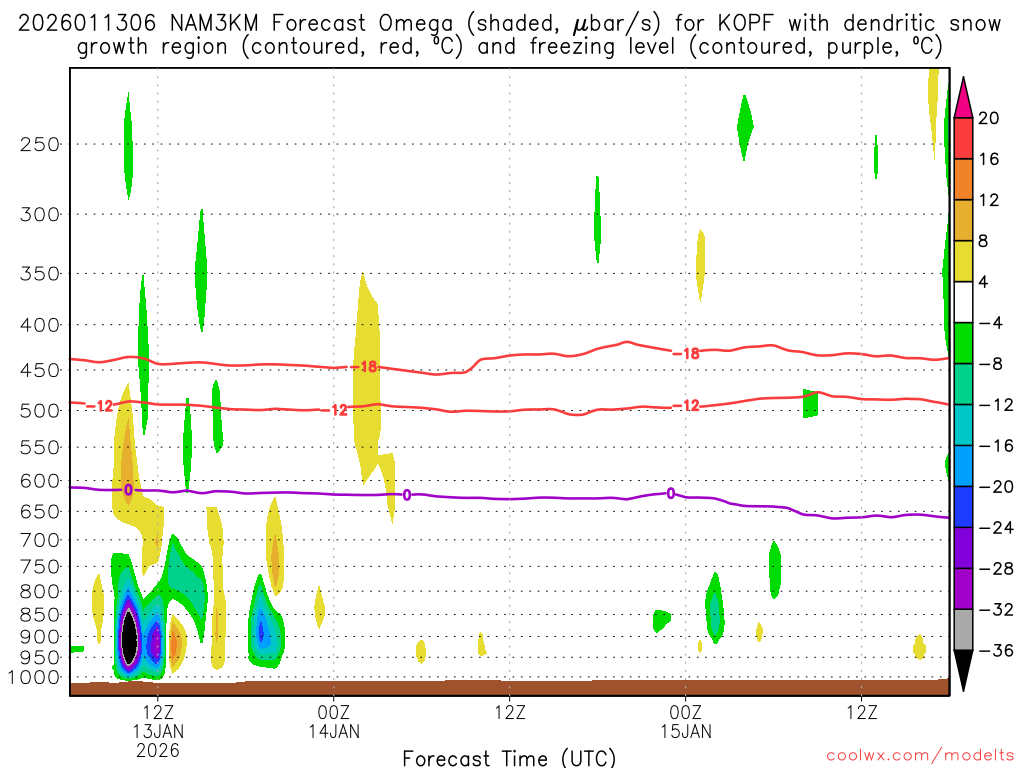Viewport: 1024px width, 768px height.
Task: Click the 13JAN date label
Action: (x=158, y=731)
